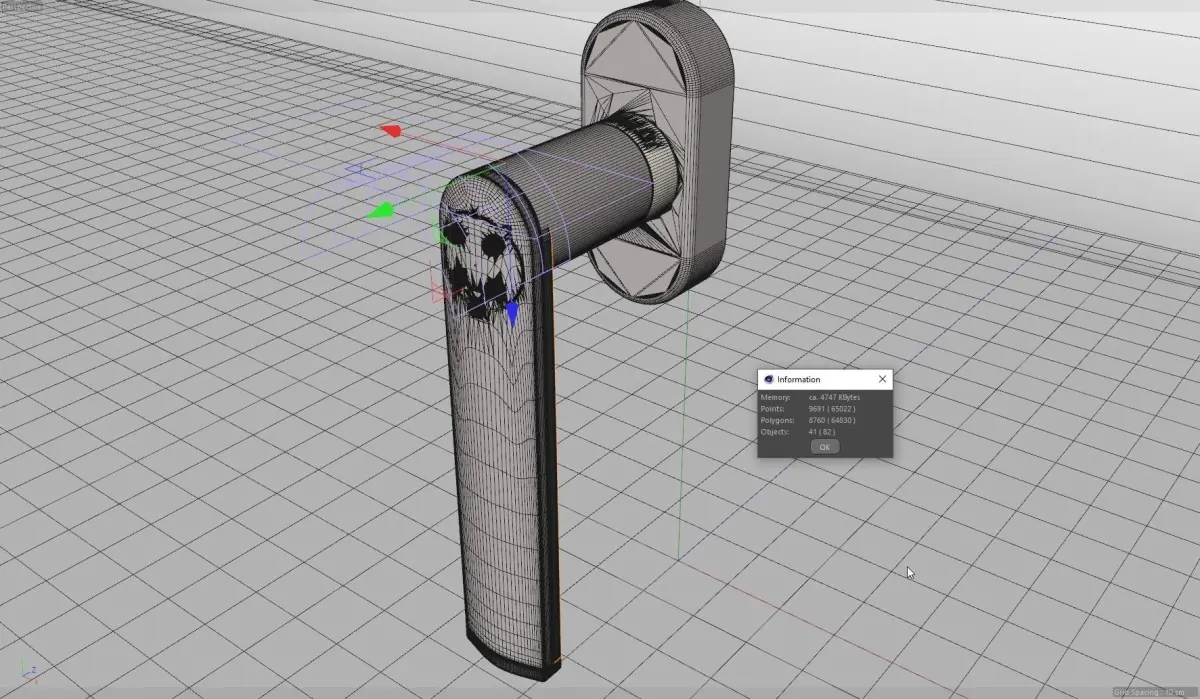
Task: Click the "Polygons:" label in the dialog
Action: [776, 420]
